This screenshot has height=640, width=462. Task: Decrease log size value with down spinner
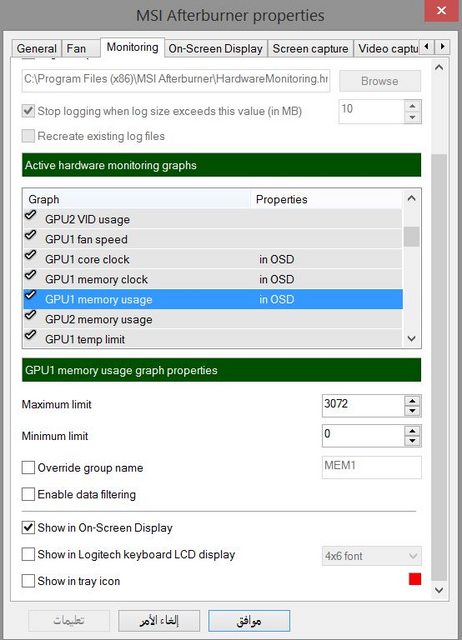412,117
